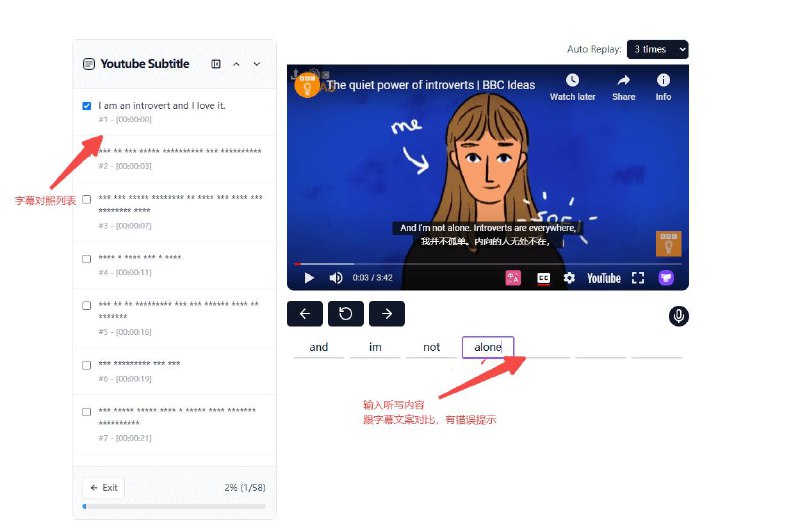Check the subtitle #3 checkbox
The width and height of the screenshot is (800, 530).
point(87,199)
